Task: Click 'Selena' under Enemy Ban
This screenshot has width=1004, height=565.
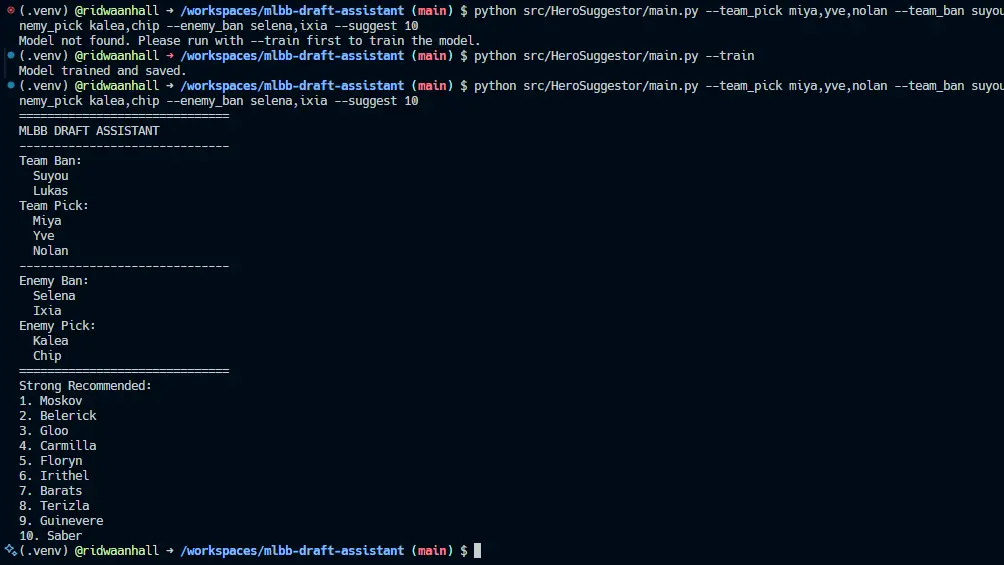Action: [x=54, y=295]
